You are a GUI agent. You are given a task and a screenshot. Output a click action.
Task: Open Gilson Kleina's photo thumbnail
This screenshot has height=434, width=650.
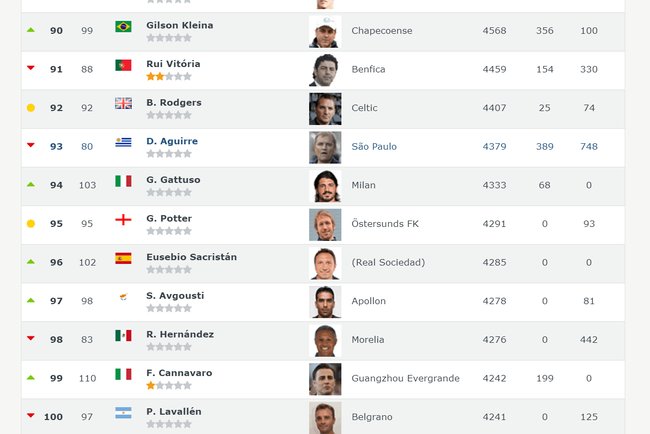pos(325,31)
